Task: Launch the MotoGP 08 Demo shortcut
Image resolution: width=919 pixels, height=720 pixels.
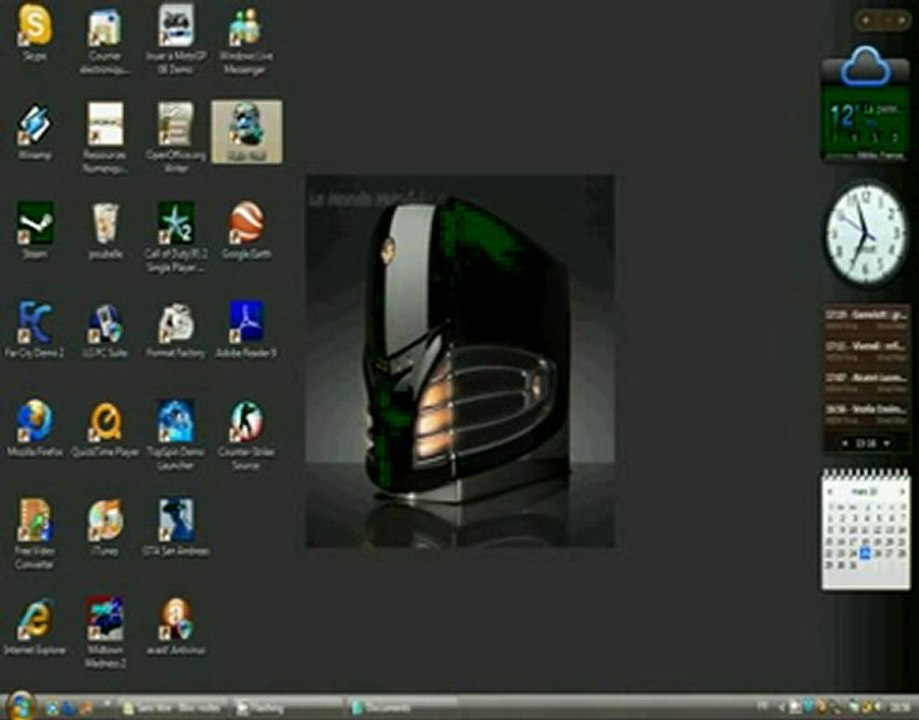Action: (175, 40)
